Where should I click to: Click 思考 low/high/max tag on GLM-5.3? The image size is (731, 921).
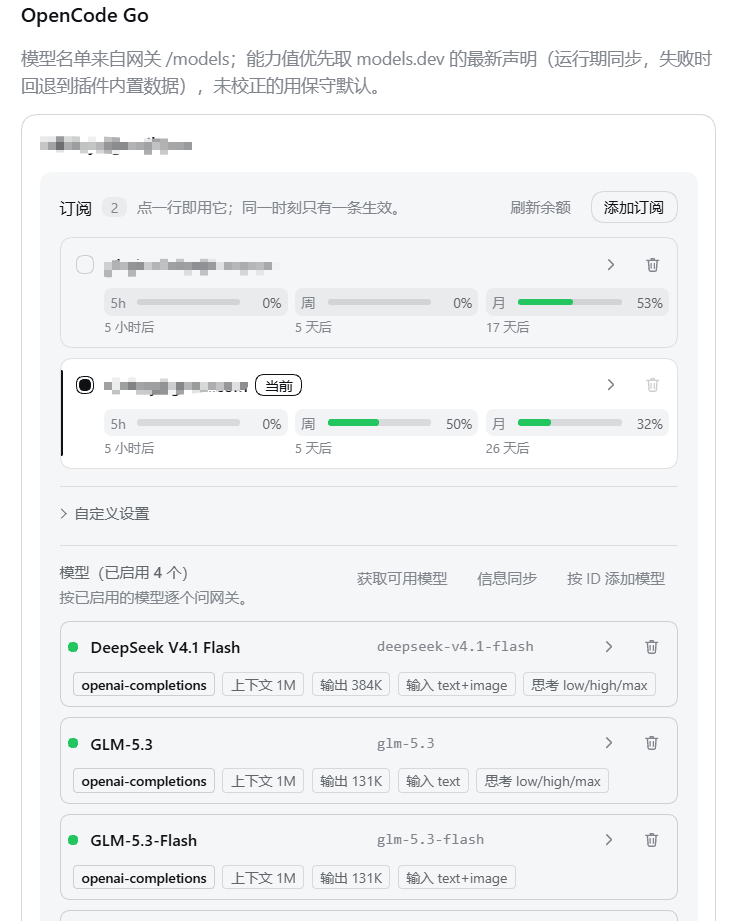click(543, 781)
